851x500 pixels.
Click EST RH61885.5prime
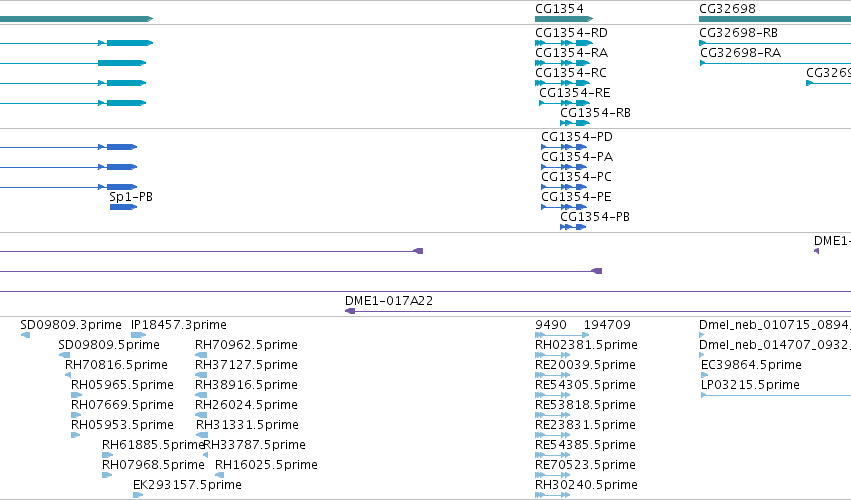pos(153,445)
